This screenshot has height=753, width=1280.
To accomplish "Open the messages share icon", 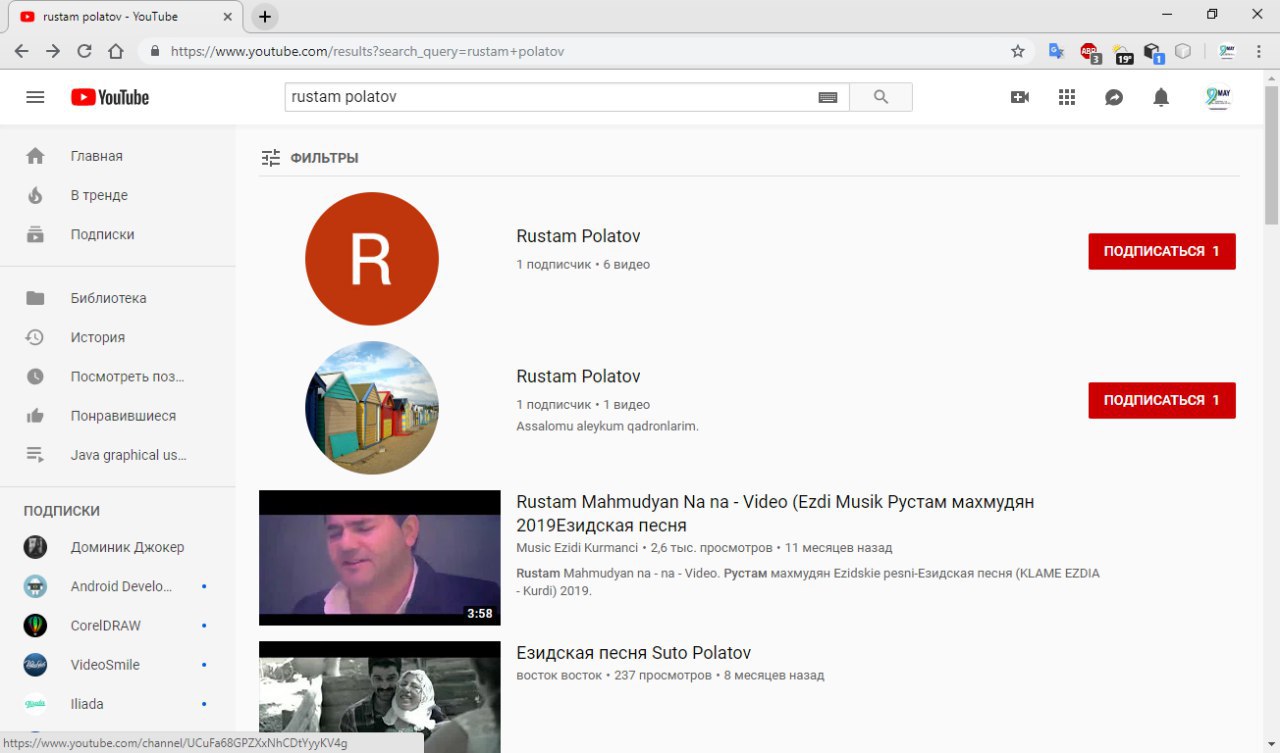I will tap(1114, 97).
